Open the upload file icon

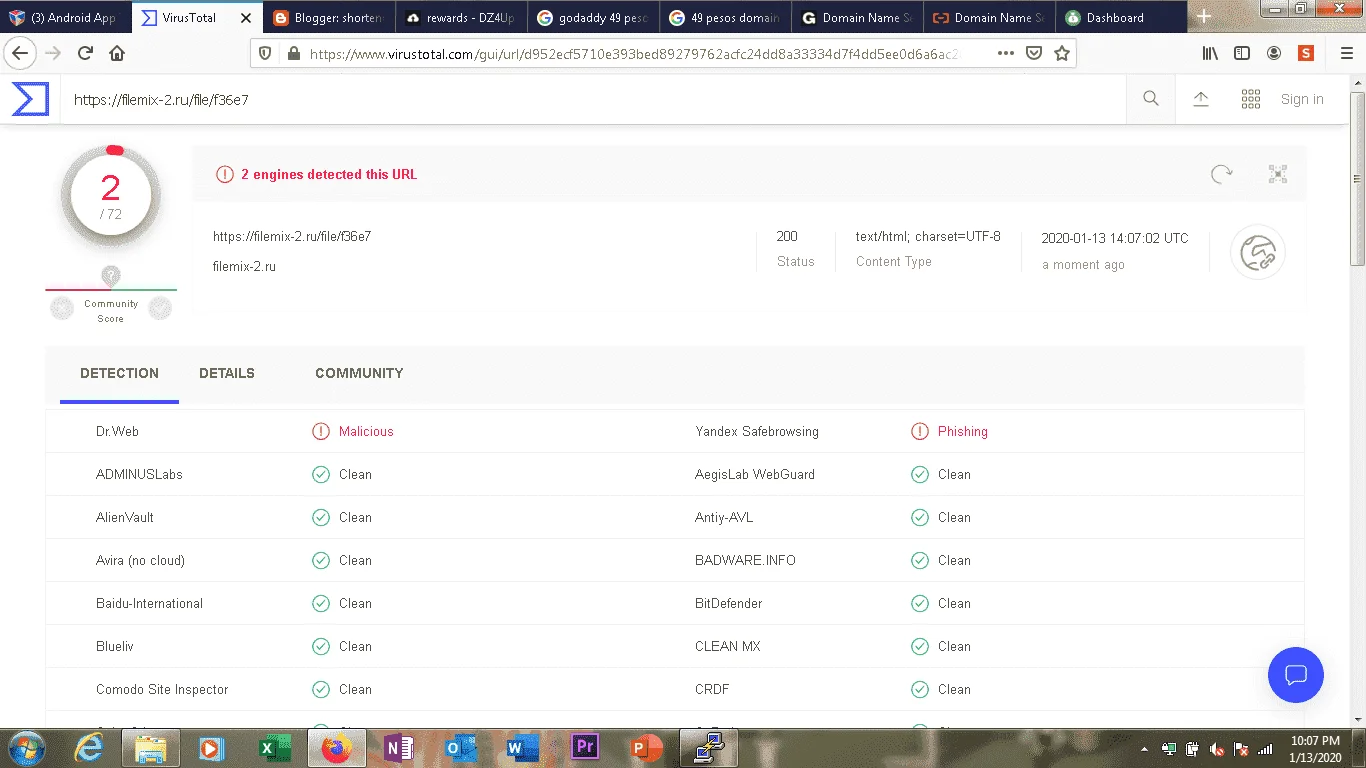(1201, 98)
